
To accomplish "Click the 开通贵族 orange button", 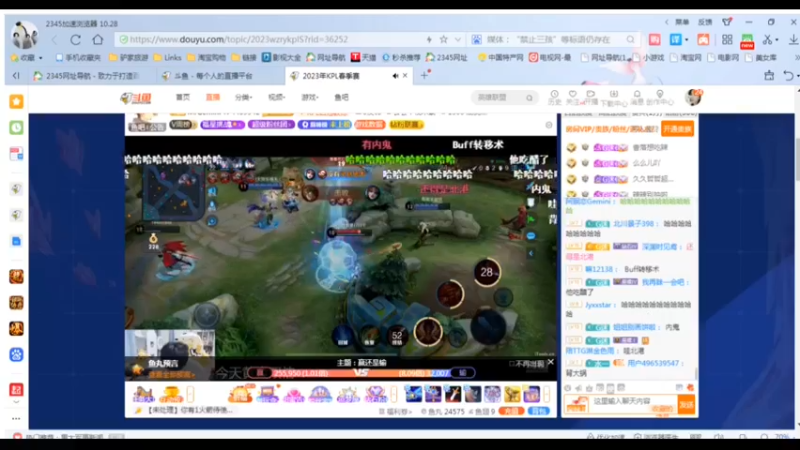I will (678, 129).
